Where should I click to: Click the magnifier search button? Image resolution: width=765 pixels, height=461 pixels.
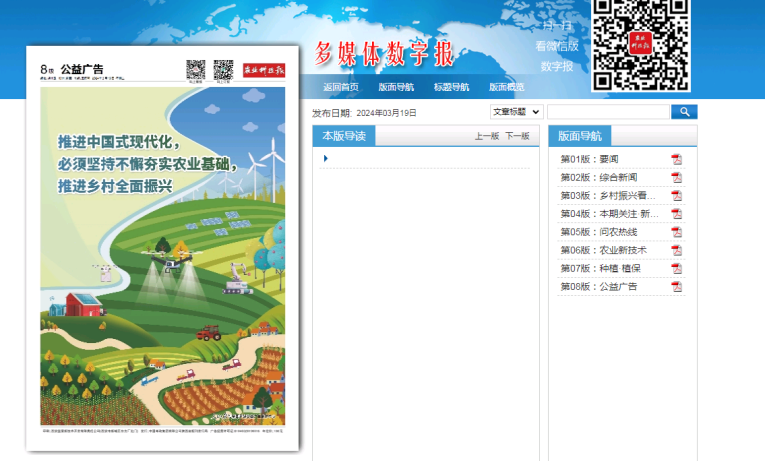[x=684, y=112]
